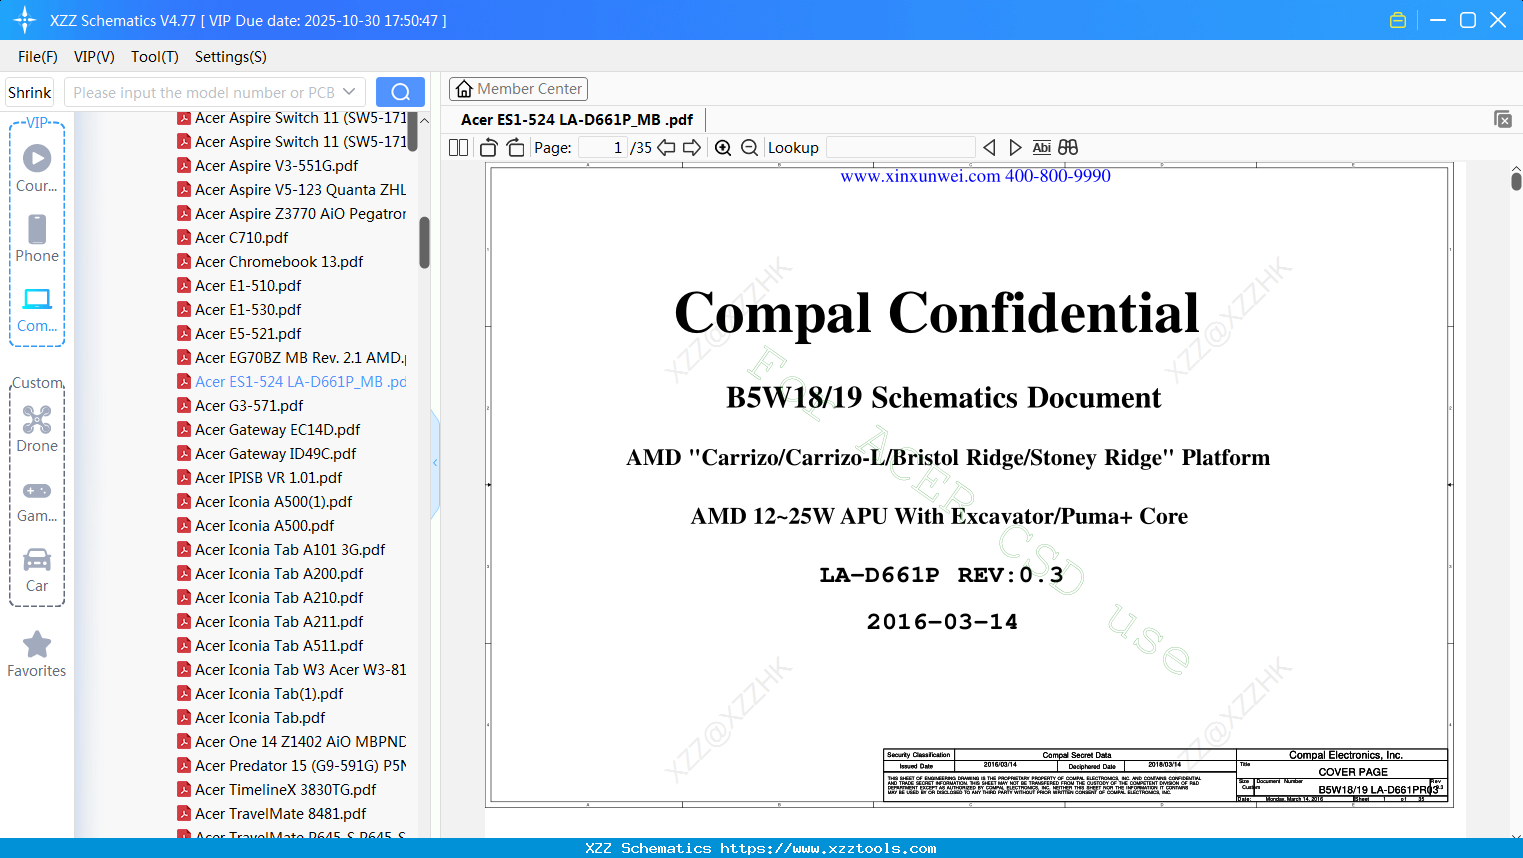Click the Shrink button

(x=30, y=92)
